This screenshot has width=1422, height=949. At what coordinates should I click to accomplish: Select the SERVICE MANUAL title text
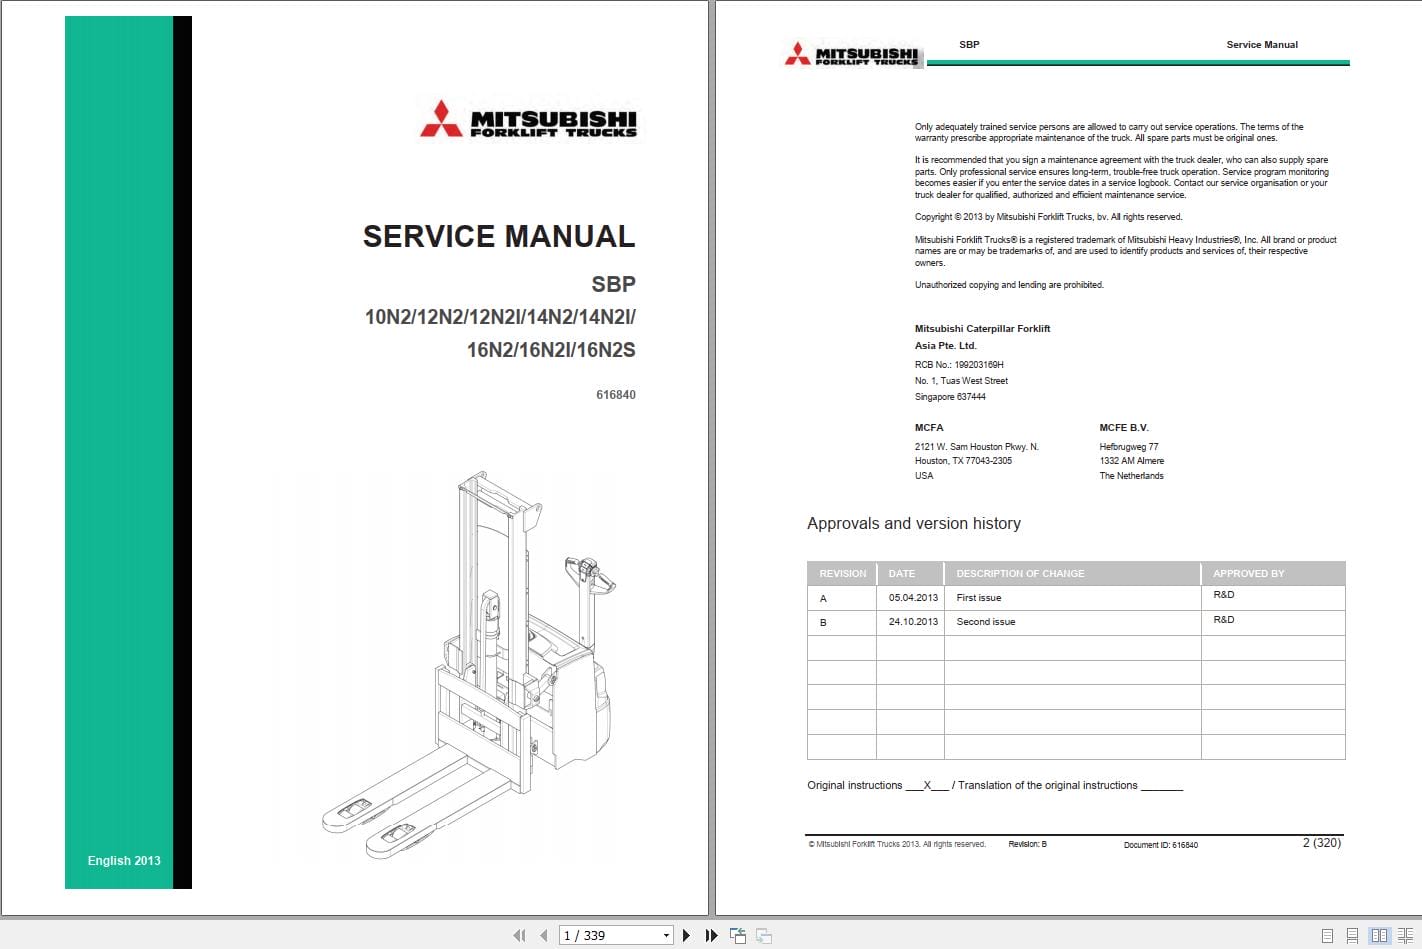(499, 237)
